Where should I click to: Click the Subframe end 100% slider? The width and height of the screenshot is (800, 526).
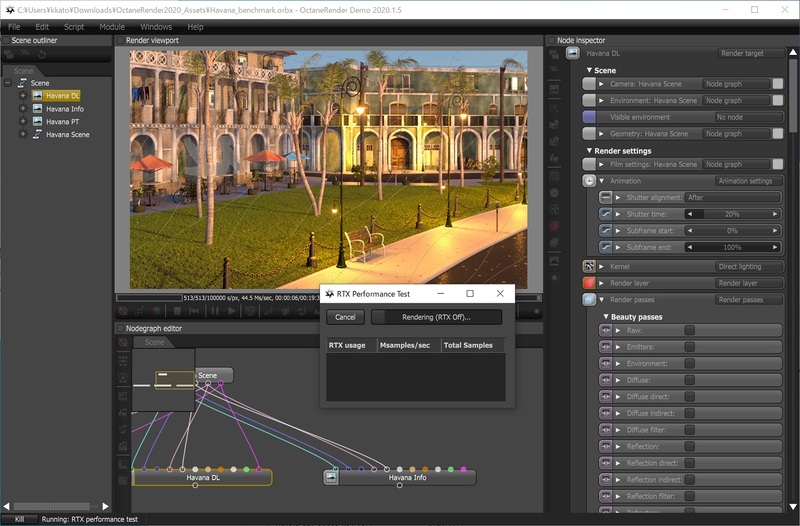(x=732, y=247)
